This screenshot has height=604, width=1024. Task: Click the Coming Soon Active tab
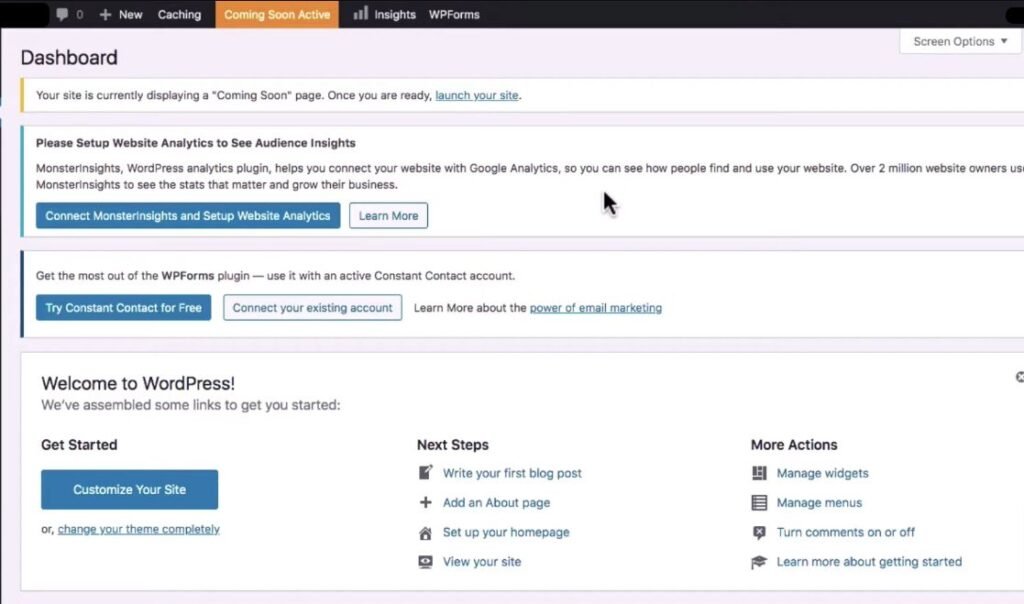click(x=277, y=14)
